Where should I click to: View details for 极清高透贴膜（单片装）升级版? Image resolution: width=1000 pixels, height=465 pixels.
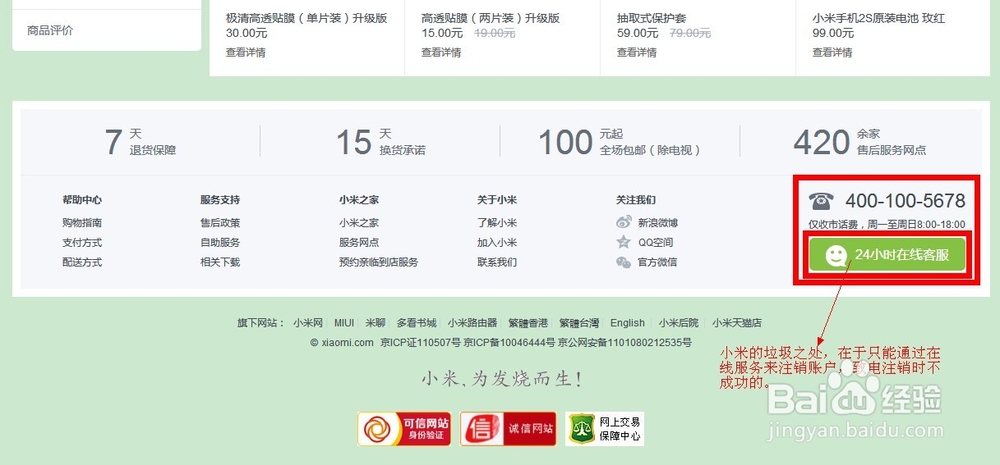pos(246,52)
